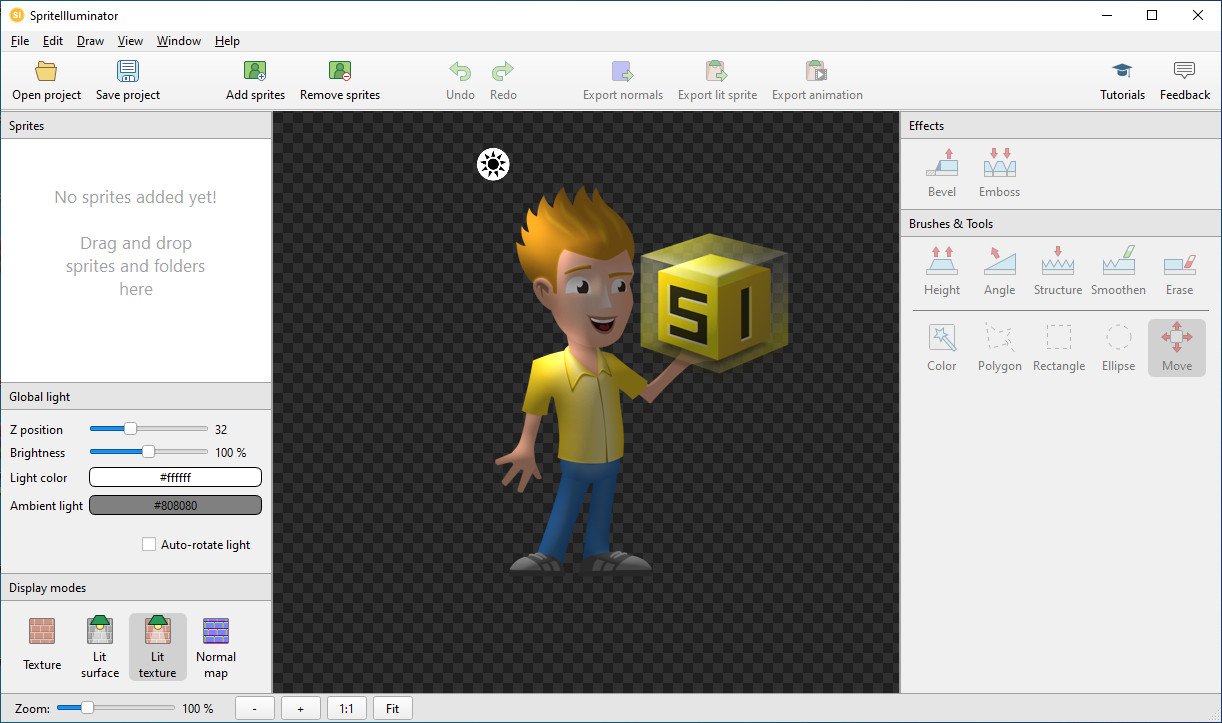The height and width of the screenshot is (723, 1222).
Task: Click the Zoom slider handle
Action: [x=87, y=708]
